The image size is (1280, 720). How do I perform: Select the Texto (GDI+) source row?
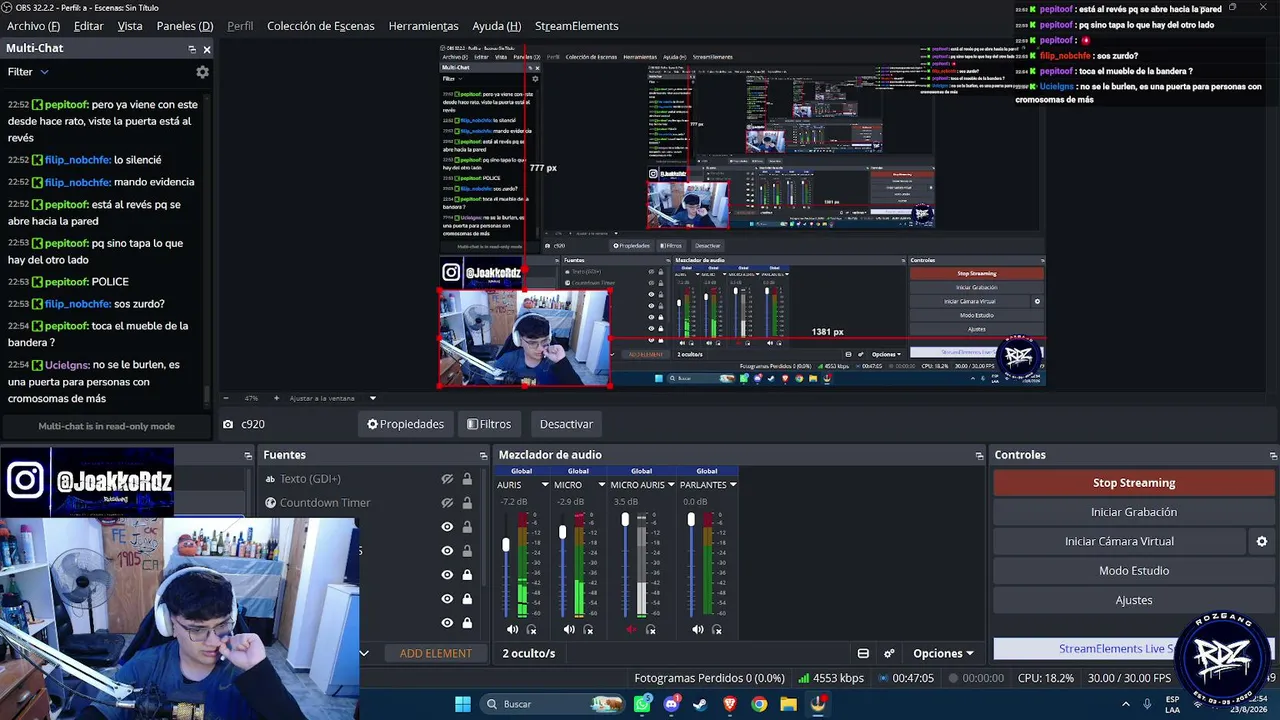coord(370,479)
